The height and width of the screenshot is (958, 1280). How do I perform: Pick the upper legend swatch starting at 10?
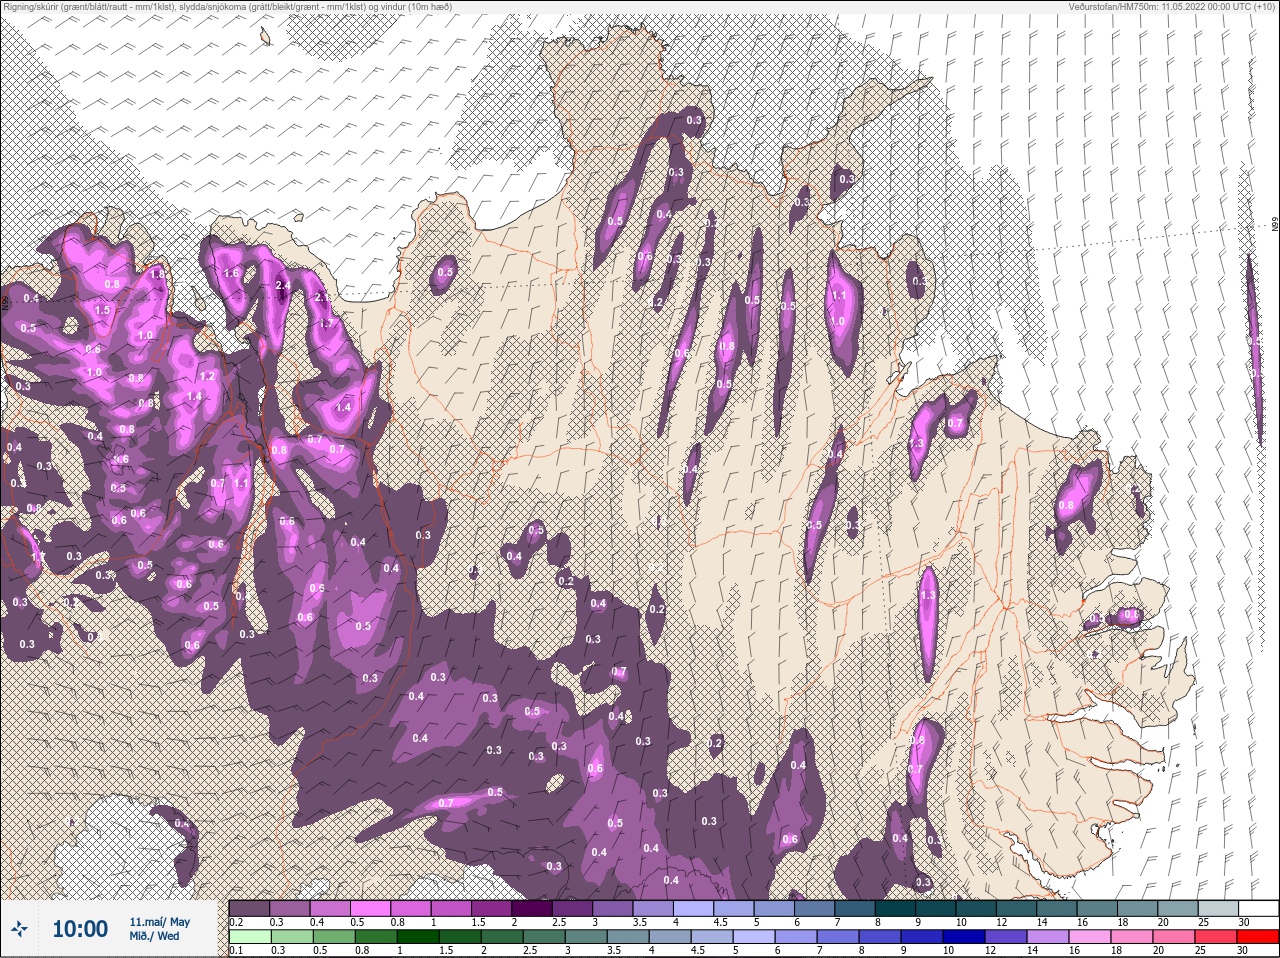click(977, 908)
